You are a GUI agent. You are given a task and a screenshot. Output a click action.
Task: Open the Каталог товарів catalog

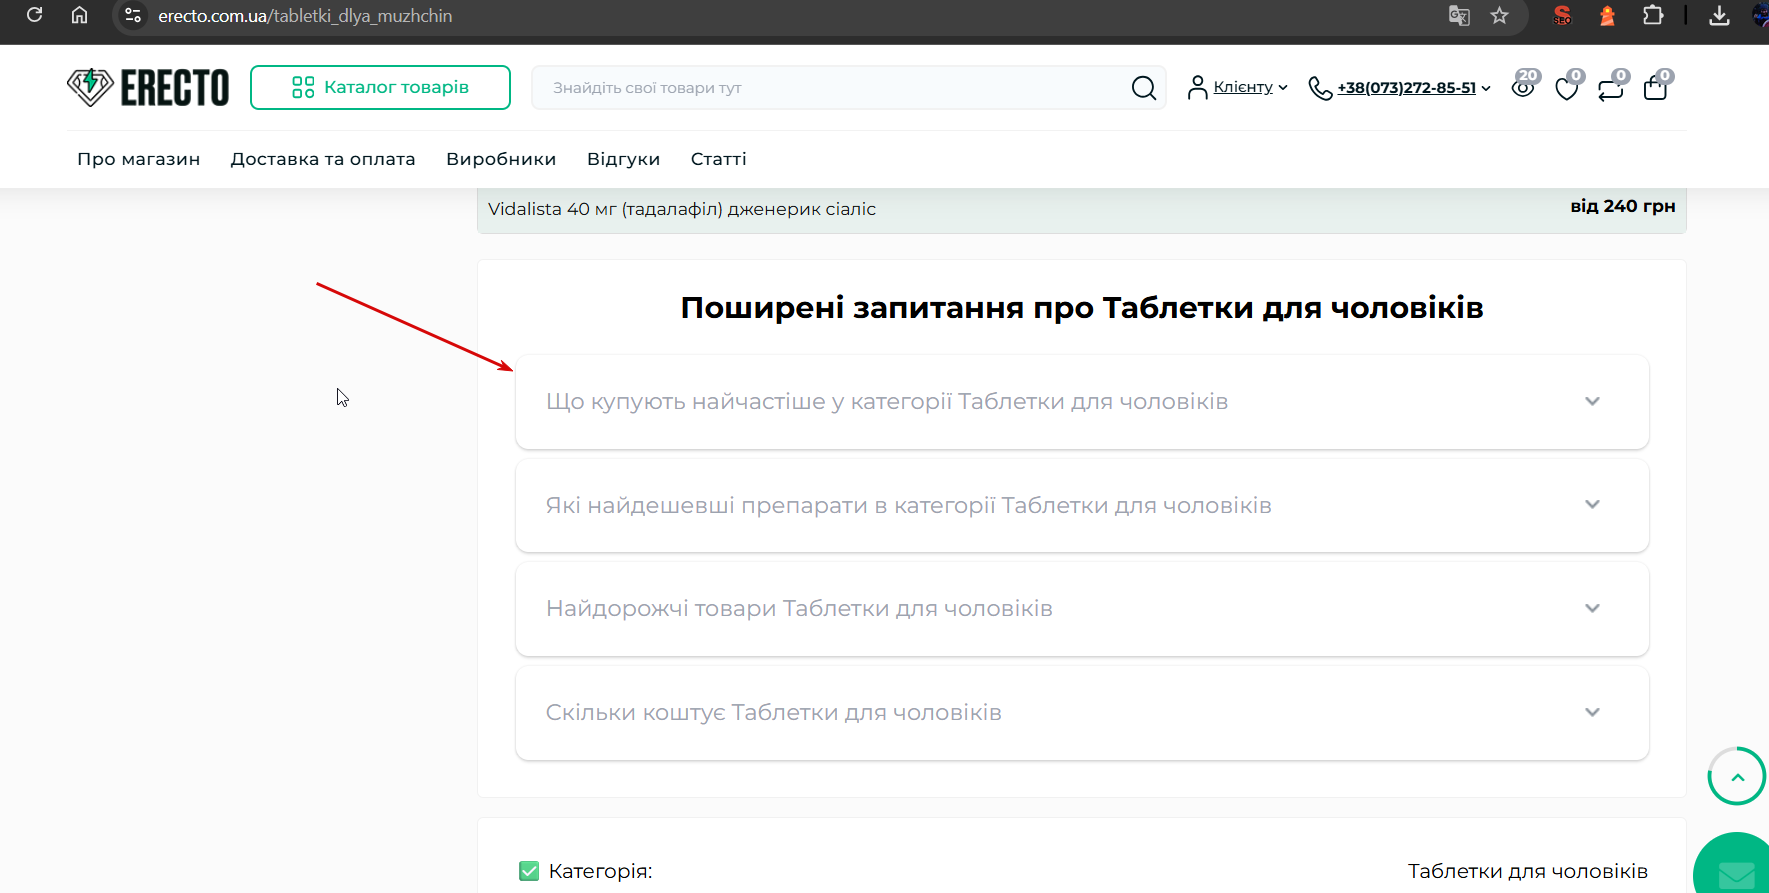tap(380, 87)
